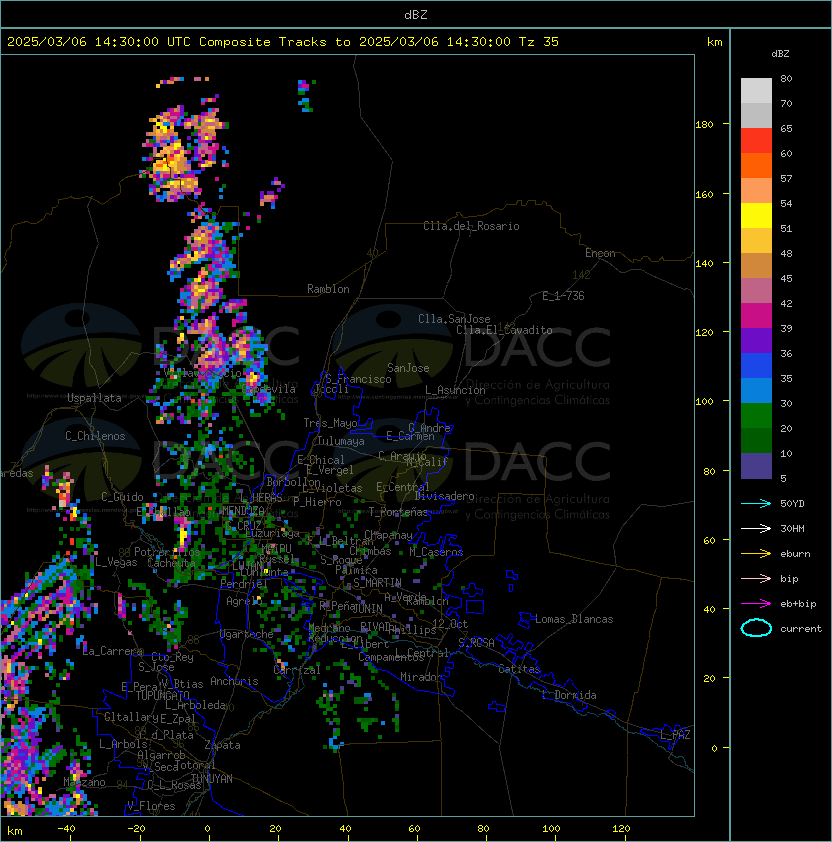Click the E_1-736 map label
This screenshot has width=832, height=842.
click(x=563, y=296)
